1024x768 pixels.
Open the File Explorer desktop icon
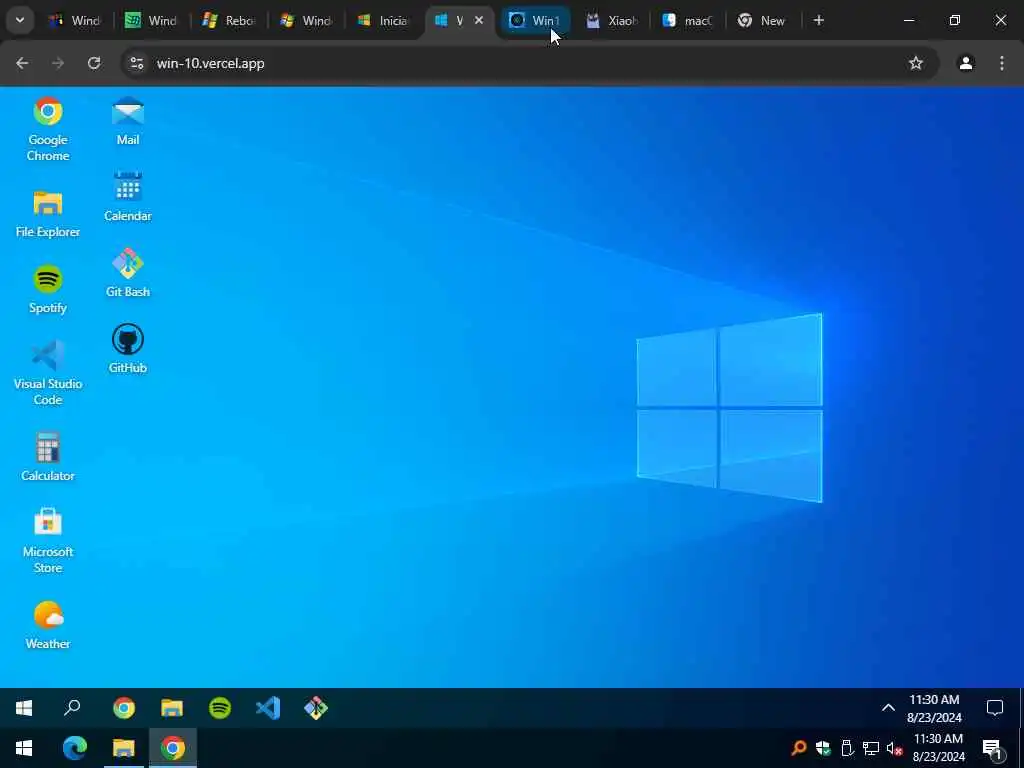48,213
